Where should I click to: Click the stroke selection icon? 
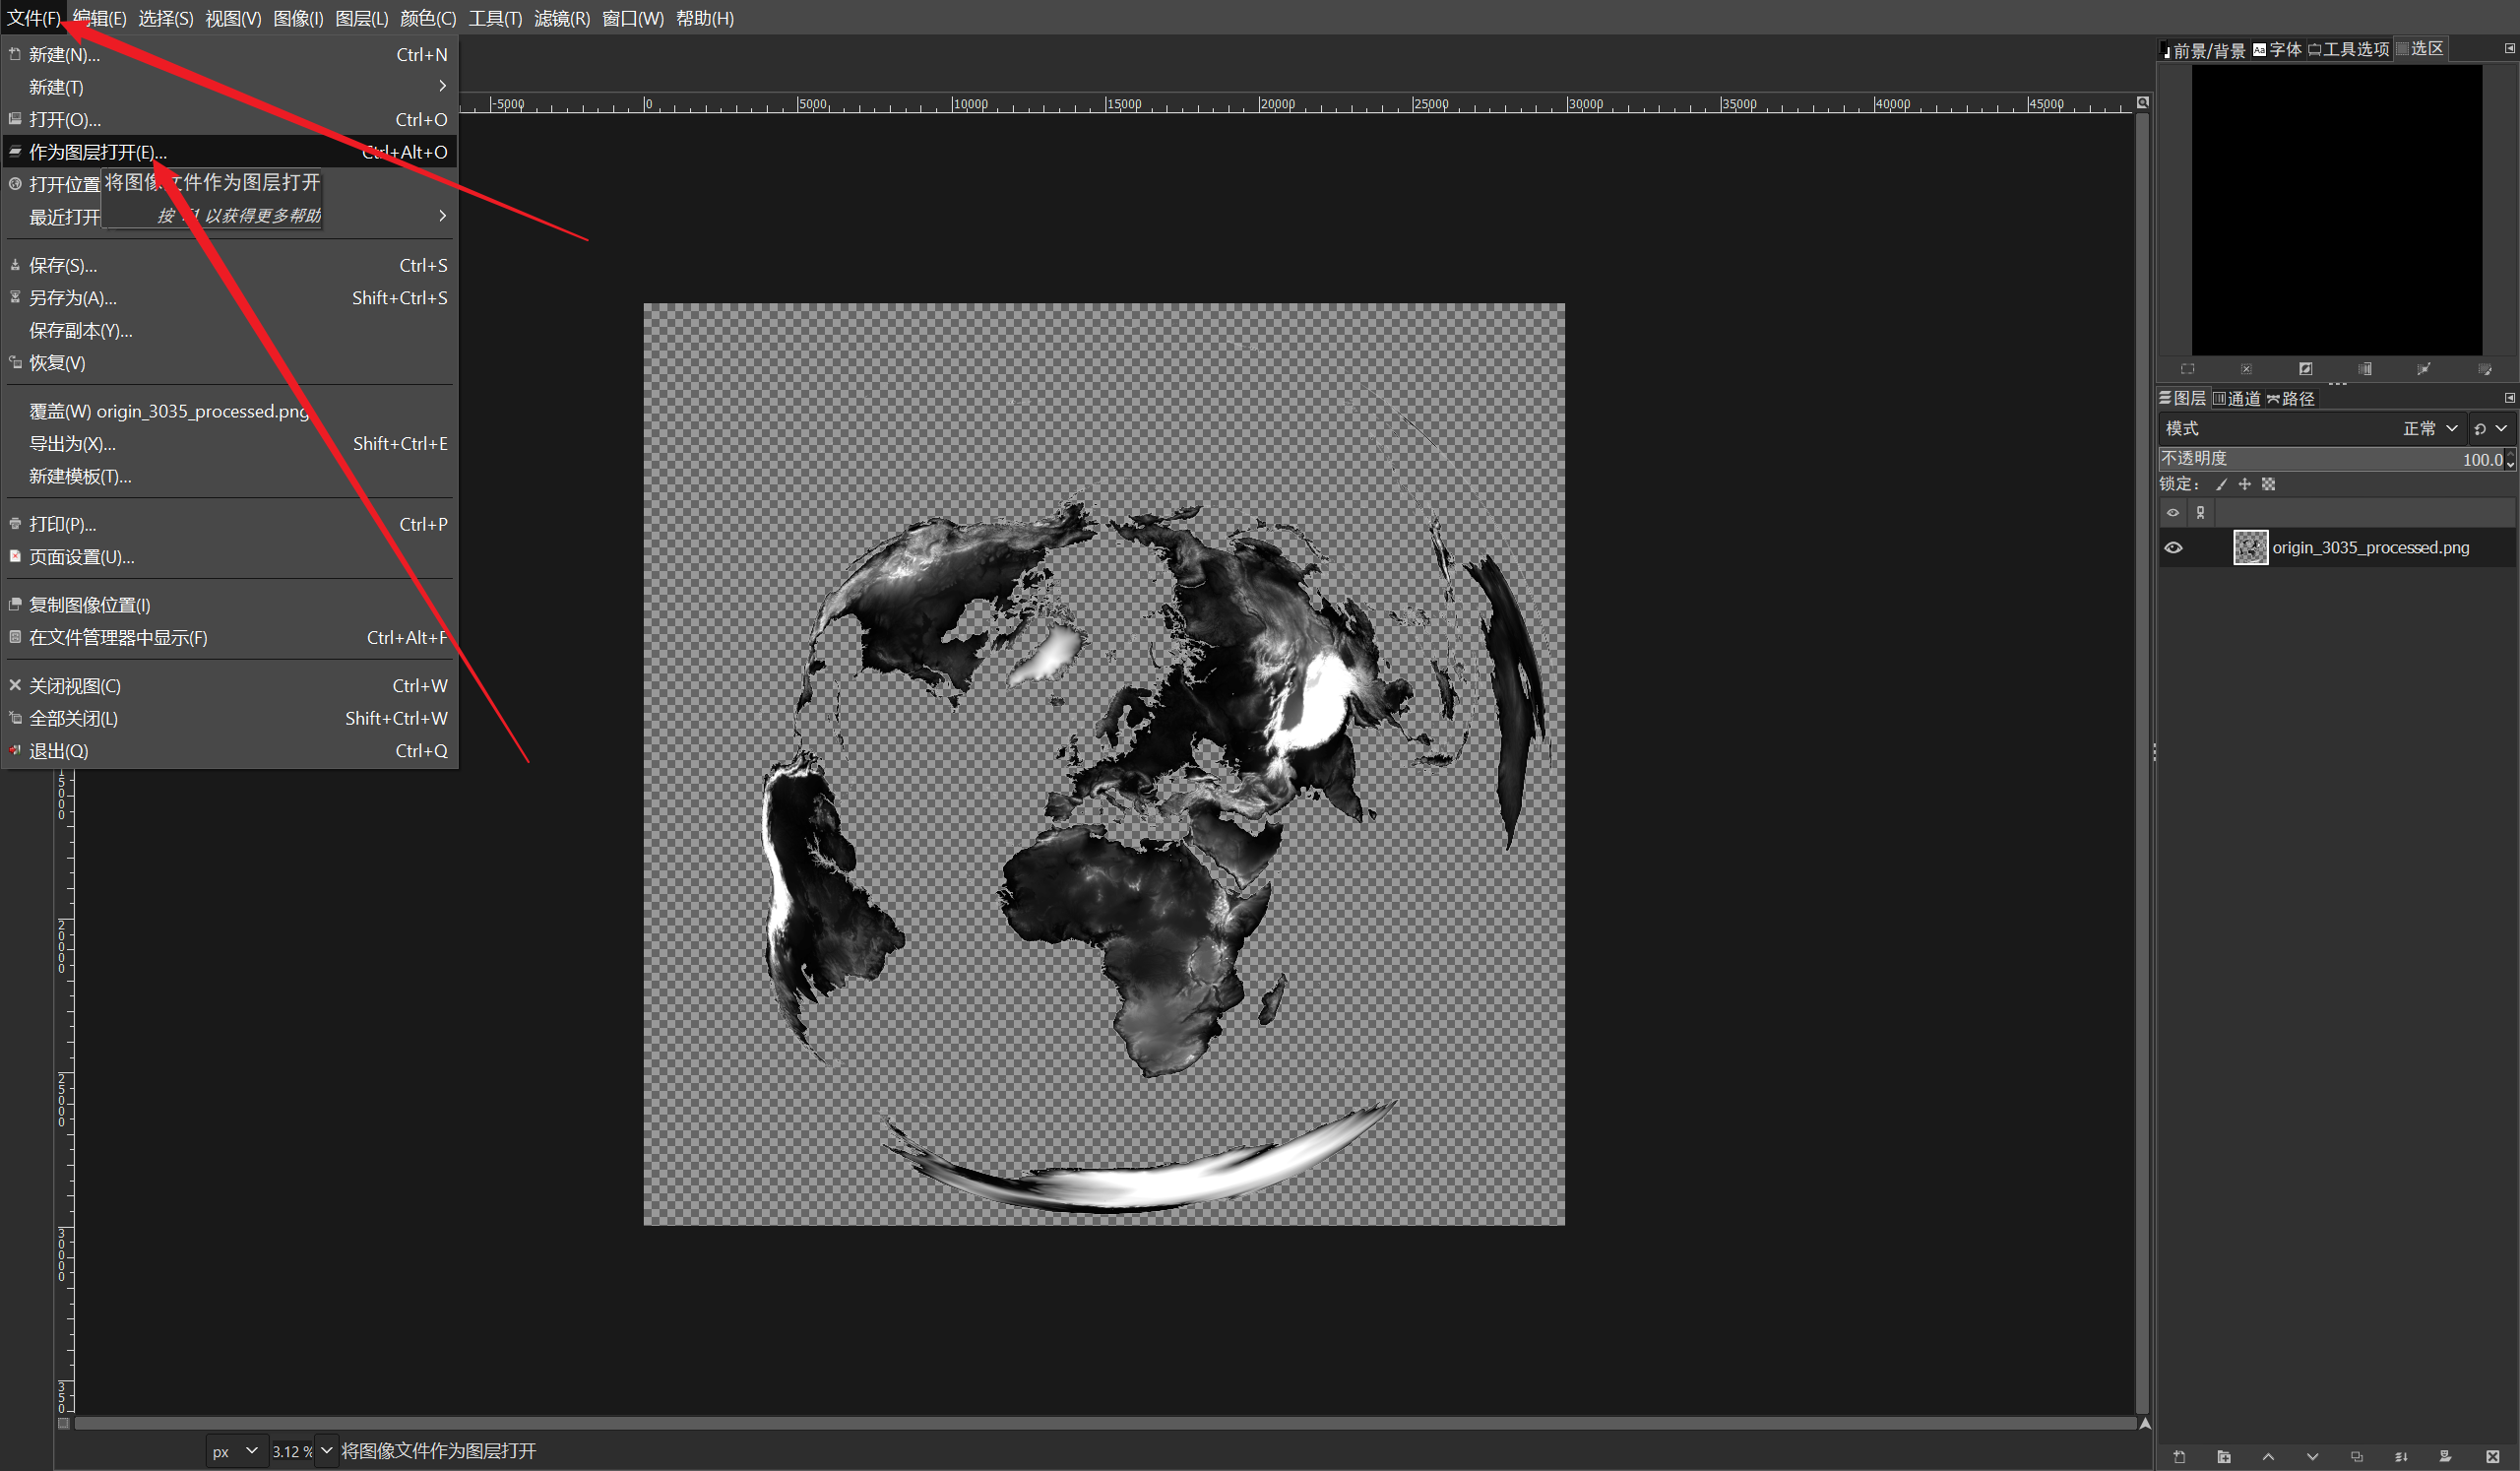[2484, 369]
